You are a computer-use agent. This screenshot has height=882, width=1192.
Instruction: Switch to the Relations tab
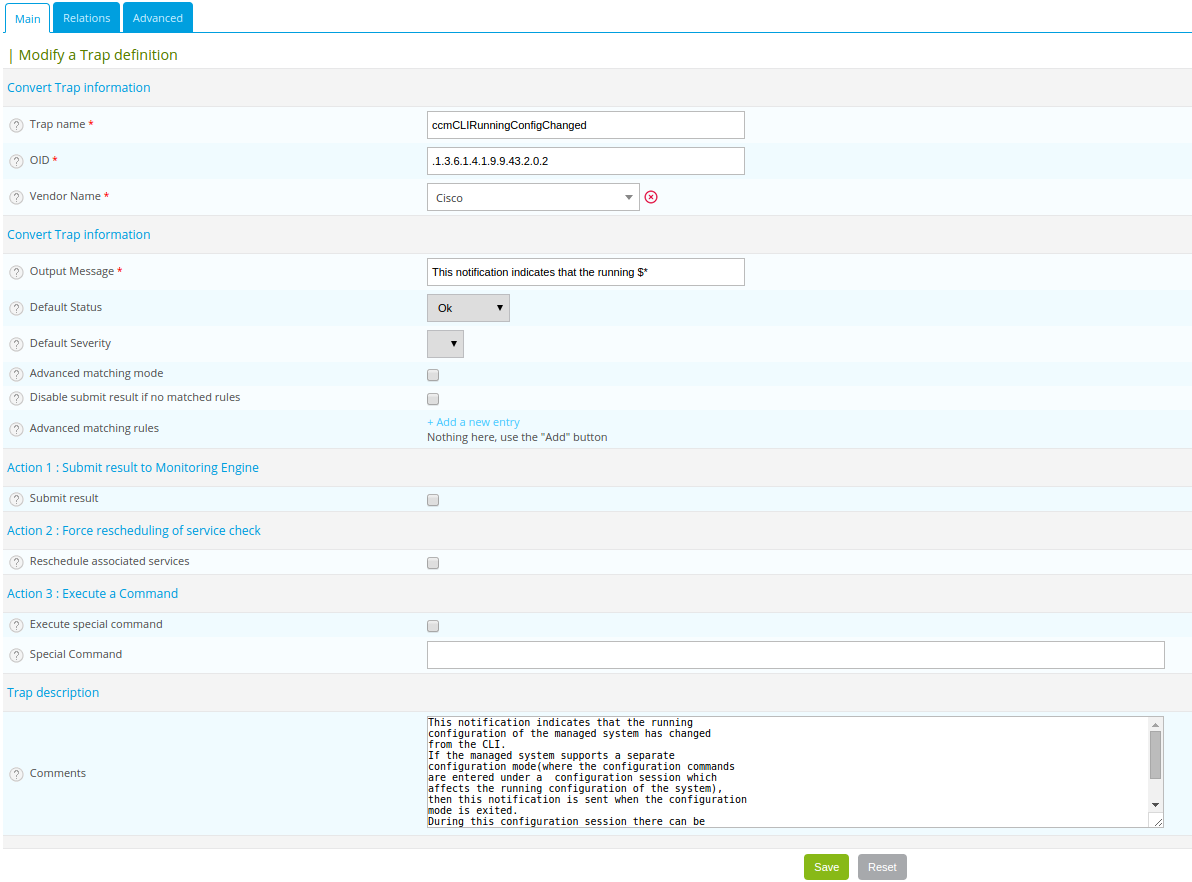pos(86,18)
